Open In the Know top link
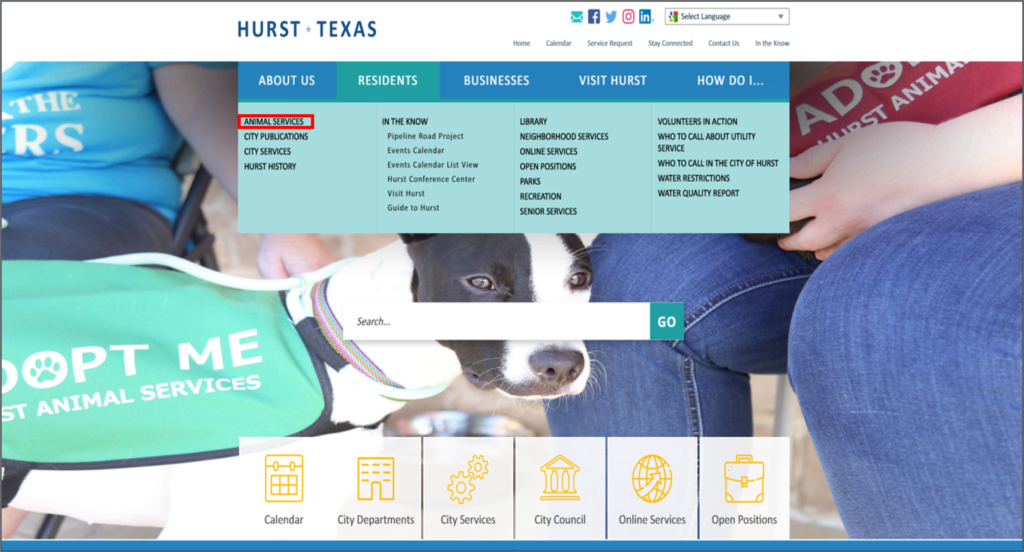Image resolution: width=1024 pixels, height=552 pixels. coord(772,43)
